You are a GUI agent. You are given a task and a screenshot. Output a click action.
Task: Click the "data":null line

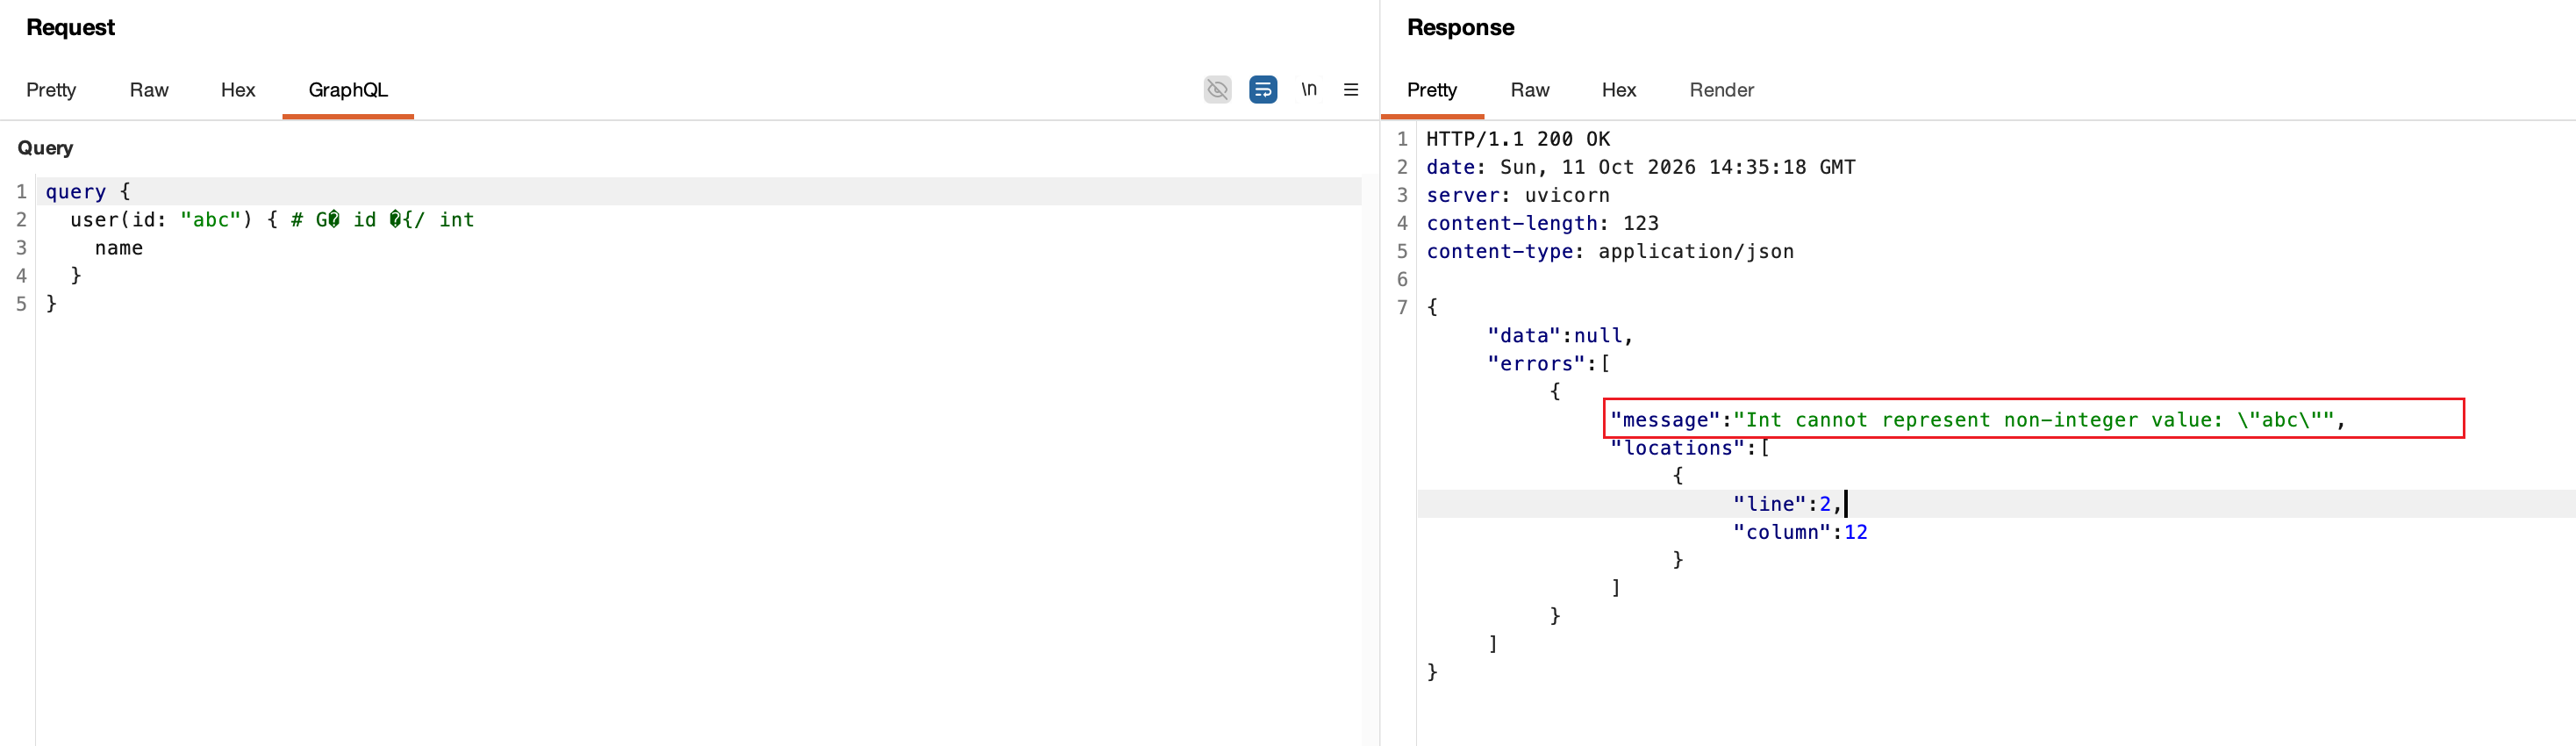(x=1560, y=335)
